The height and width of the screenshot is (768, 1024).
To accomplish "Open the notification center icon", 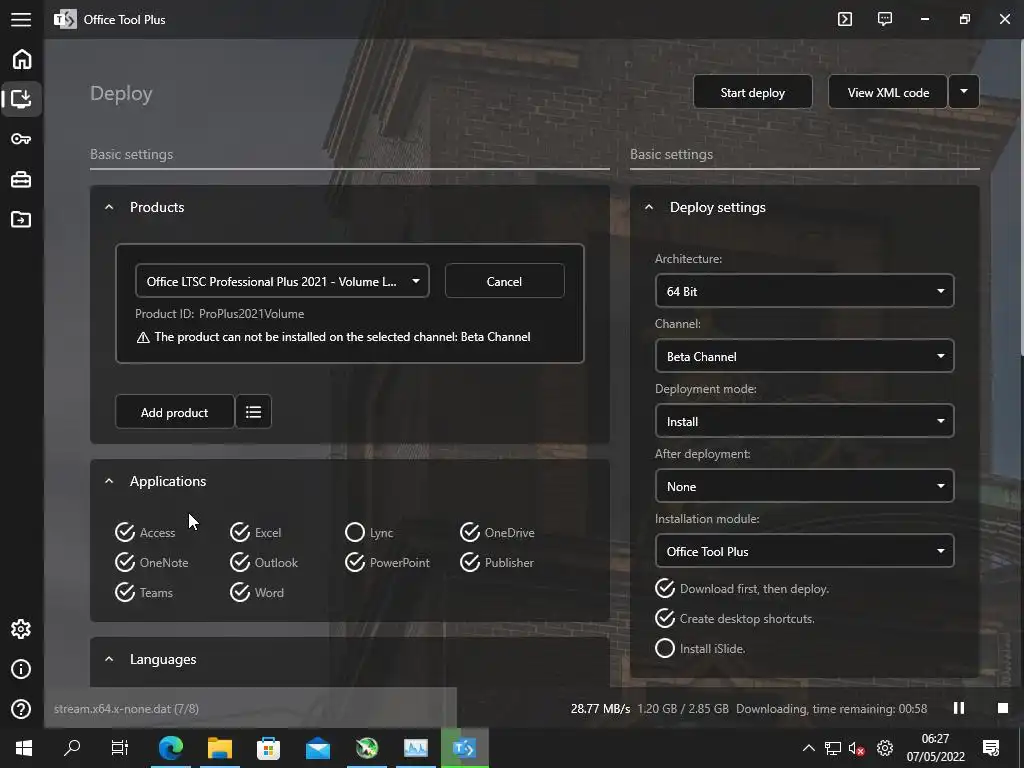I will click(x=991, y=748).
